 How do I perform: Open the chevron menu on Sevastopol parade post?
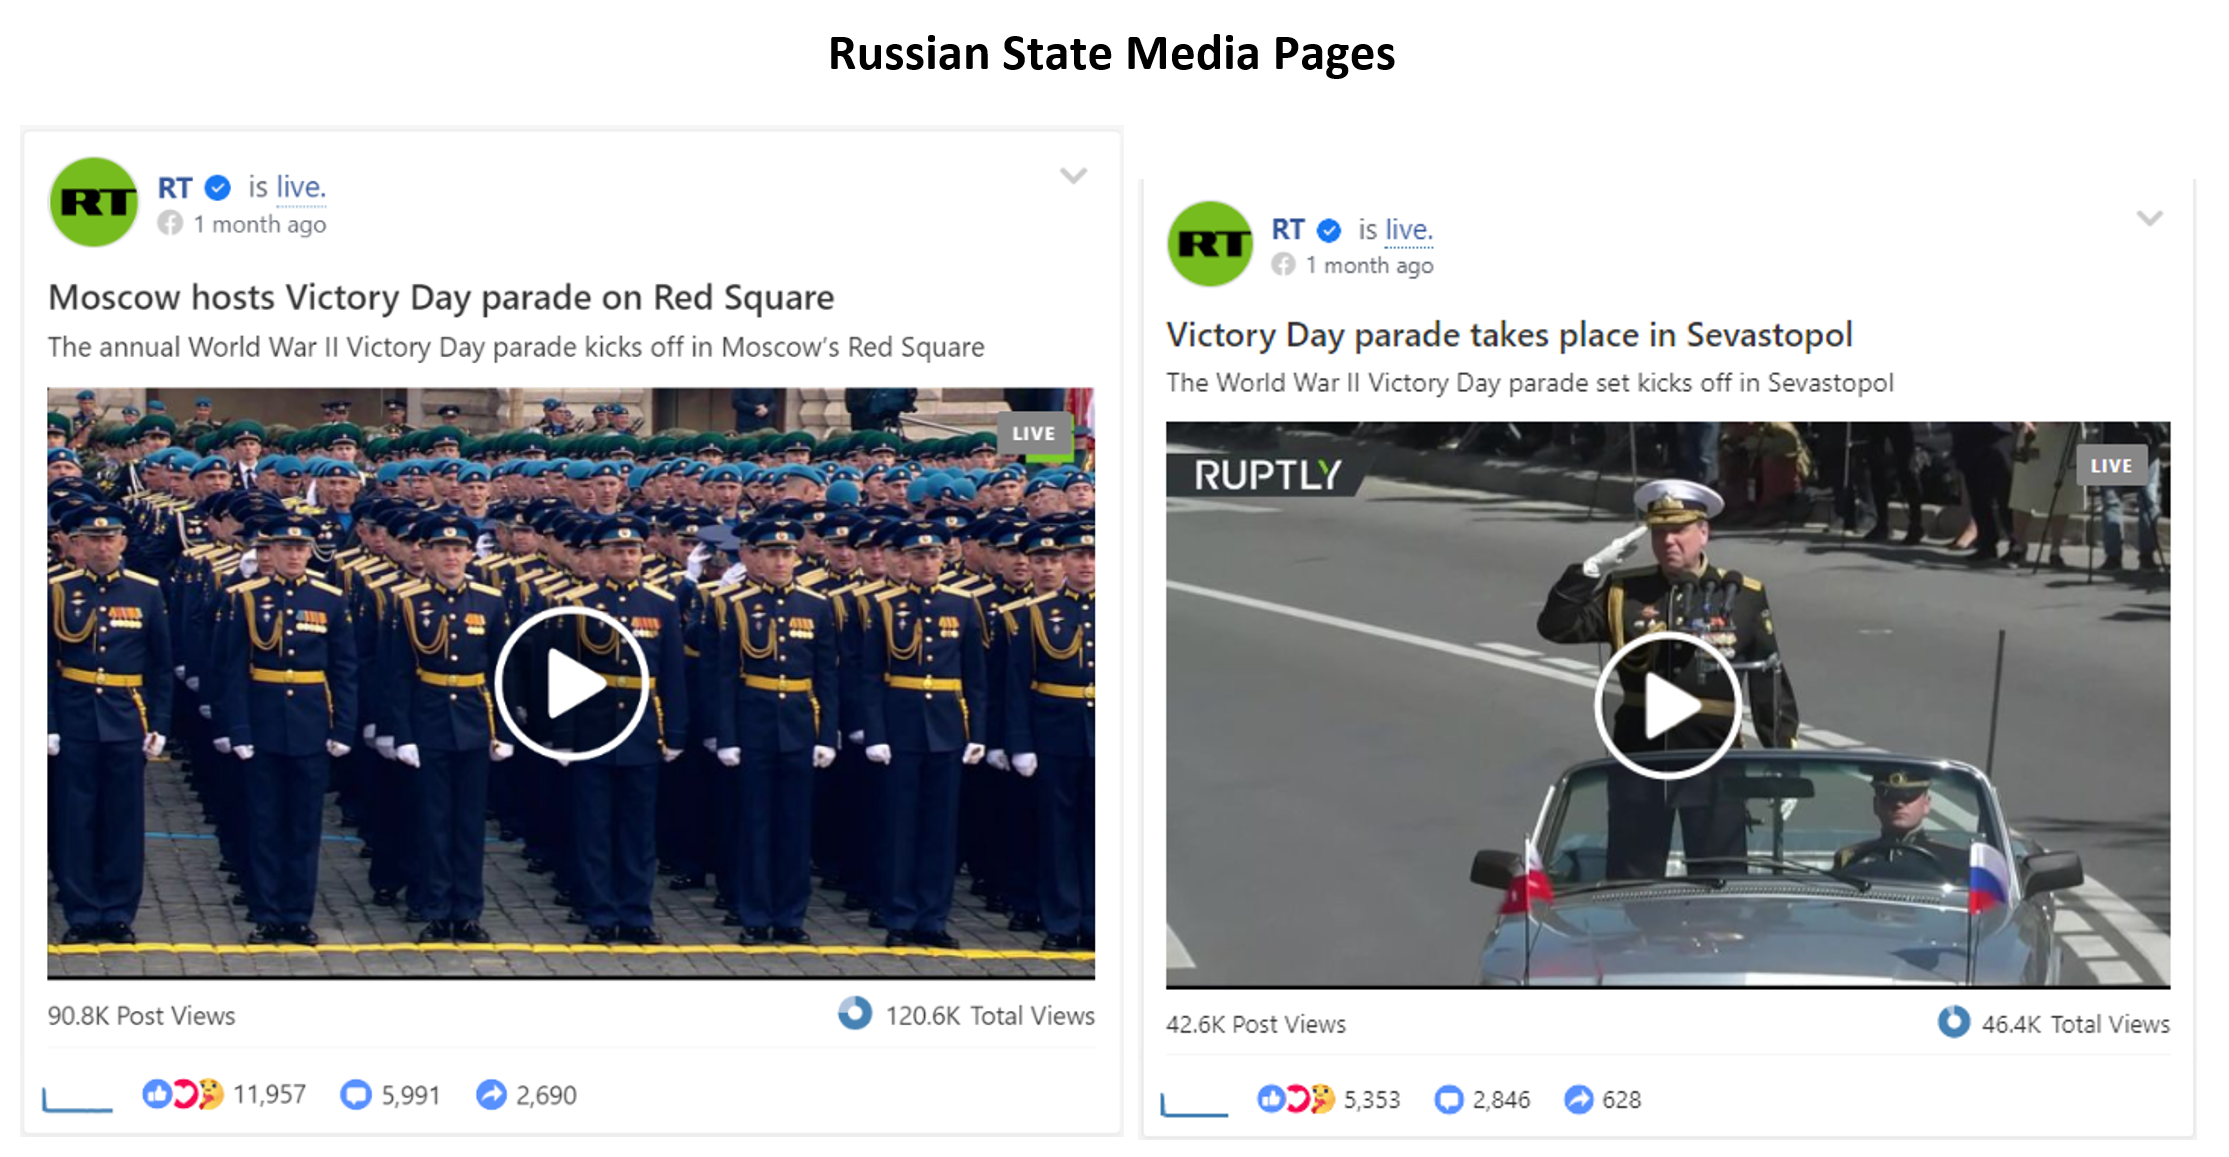2150,218
